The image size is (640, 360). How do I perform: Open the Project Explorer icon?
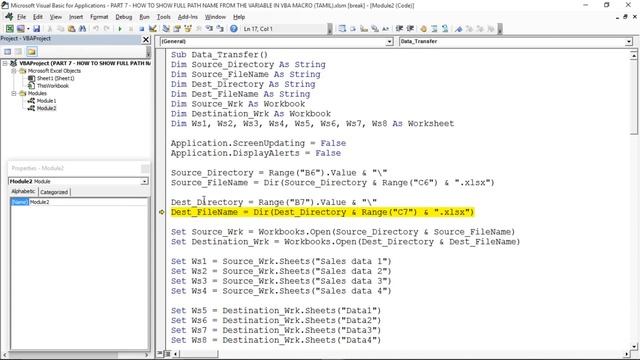point(166,29)
